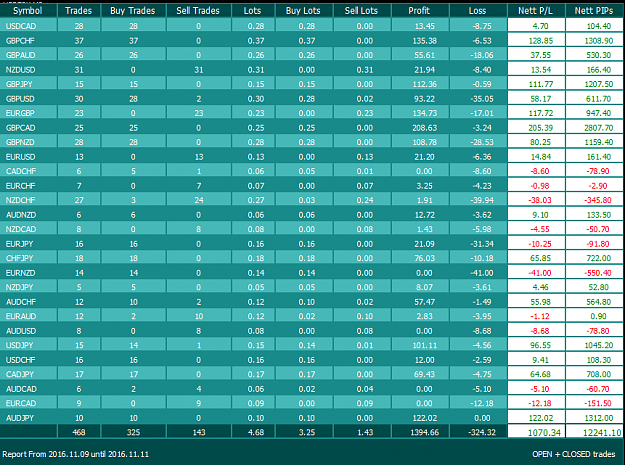Click GBPCAD Nett P/L value 205.39
625x465 pixels.
[541, 128]
